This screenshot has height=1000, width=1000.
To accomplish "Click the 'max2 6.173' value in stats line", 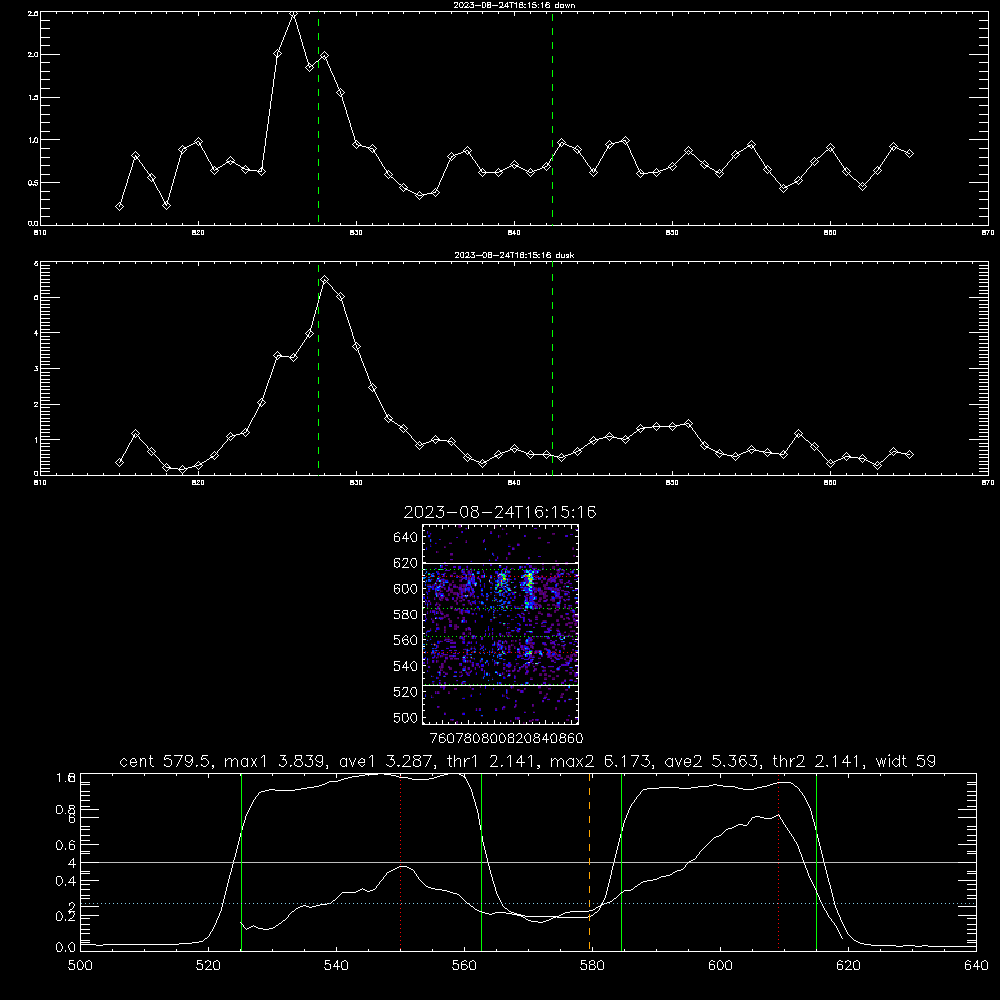I will click(x=599, y=761).
